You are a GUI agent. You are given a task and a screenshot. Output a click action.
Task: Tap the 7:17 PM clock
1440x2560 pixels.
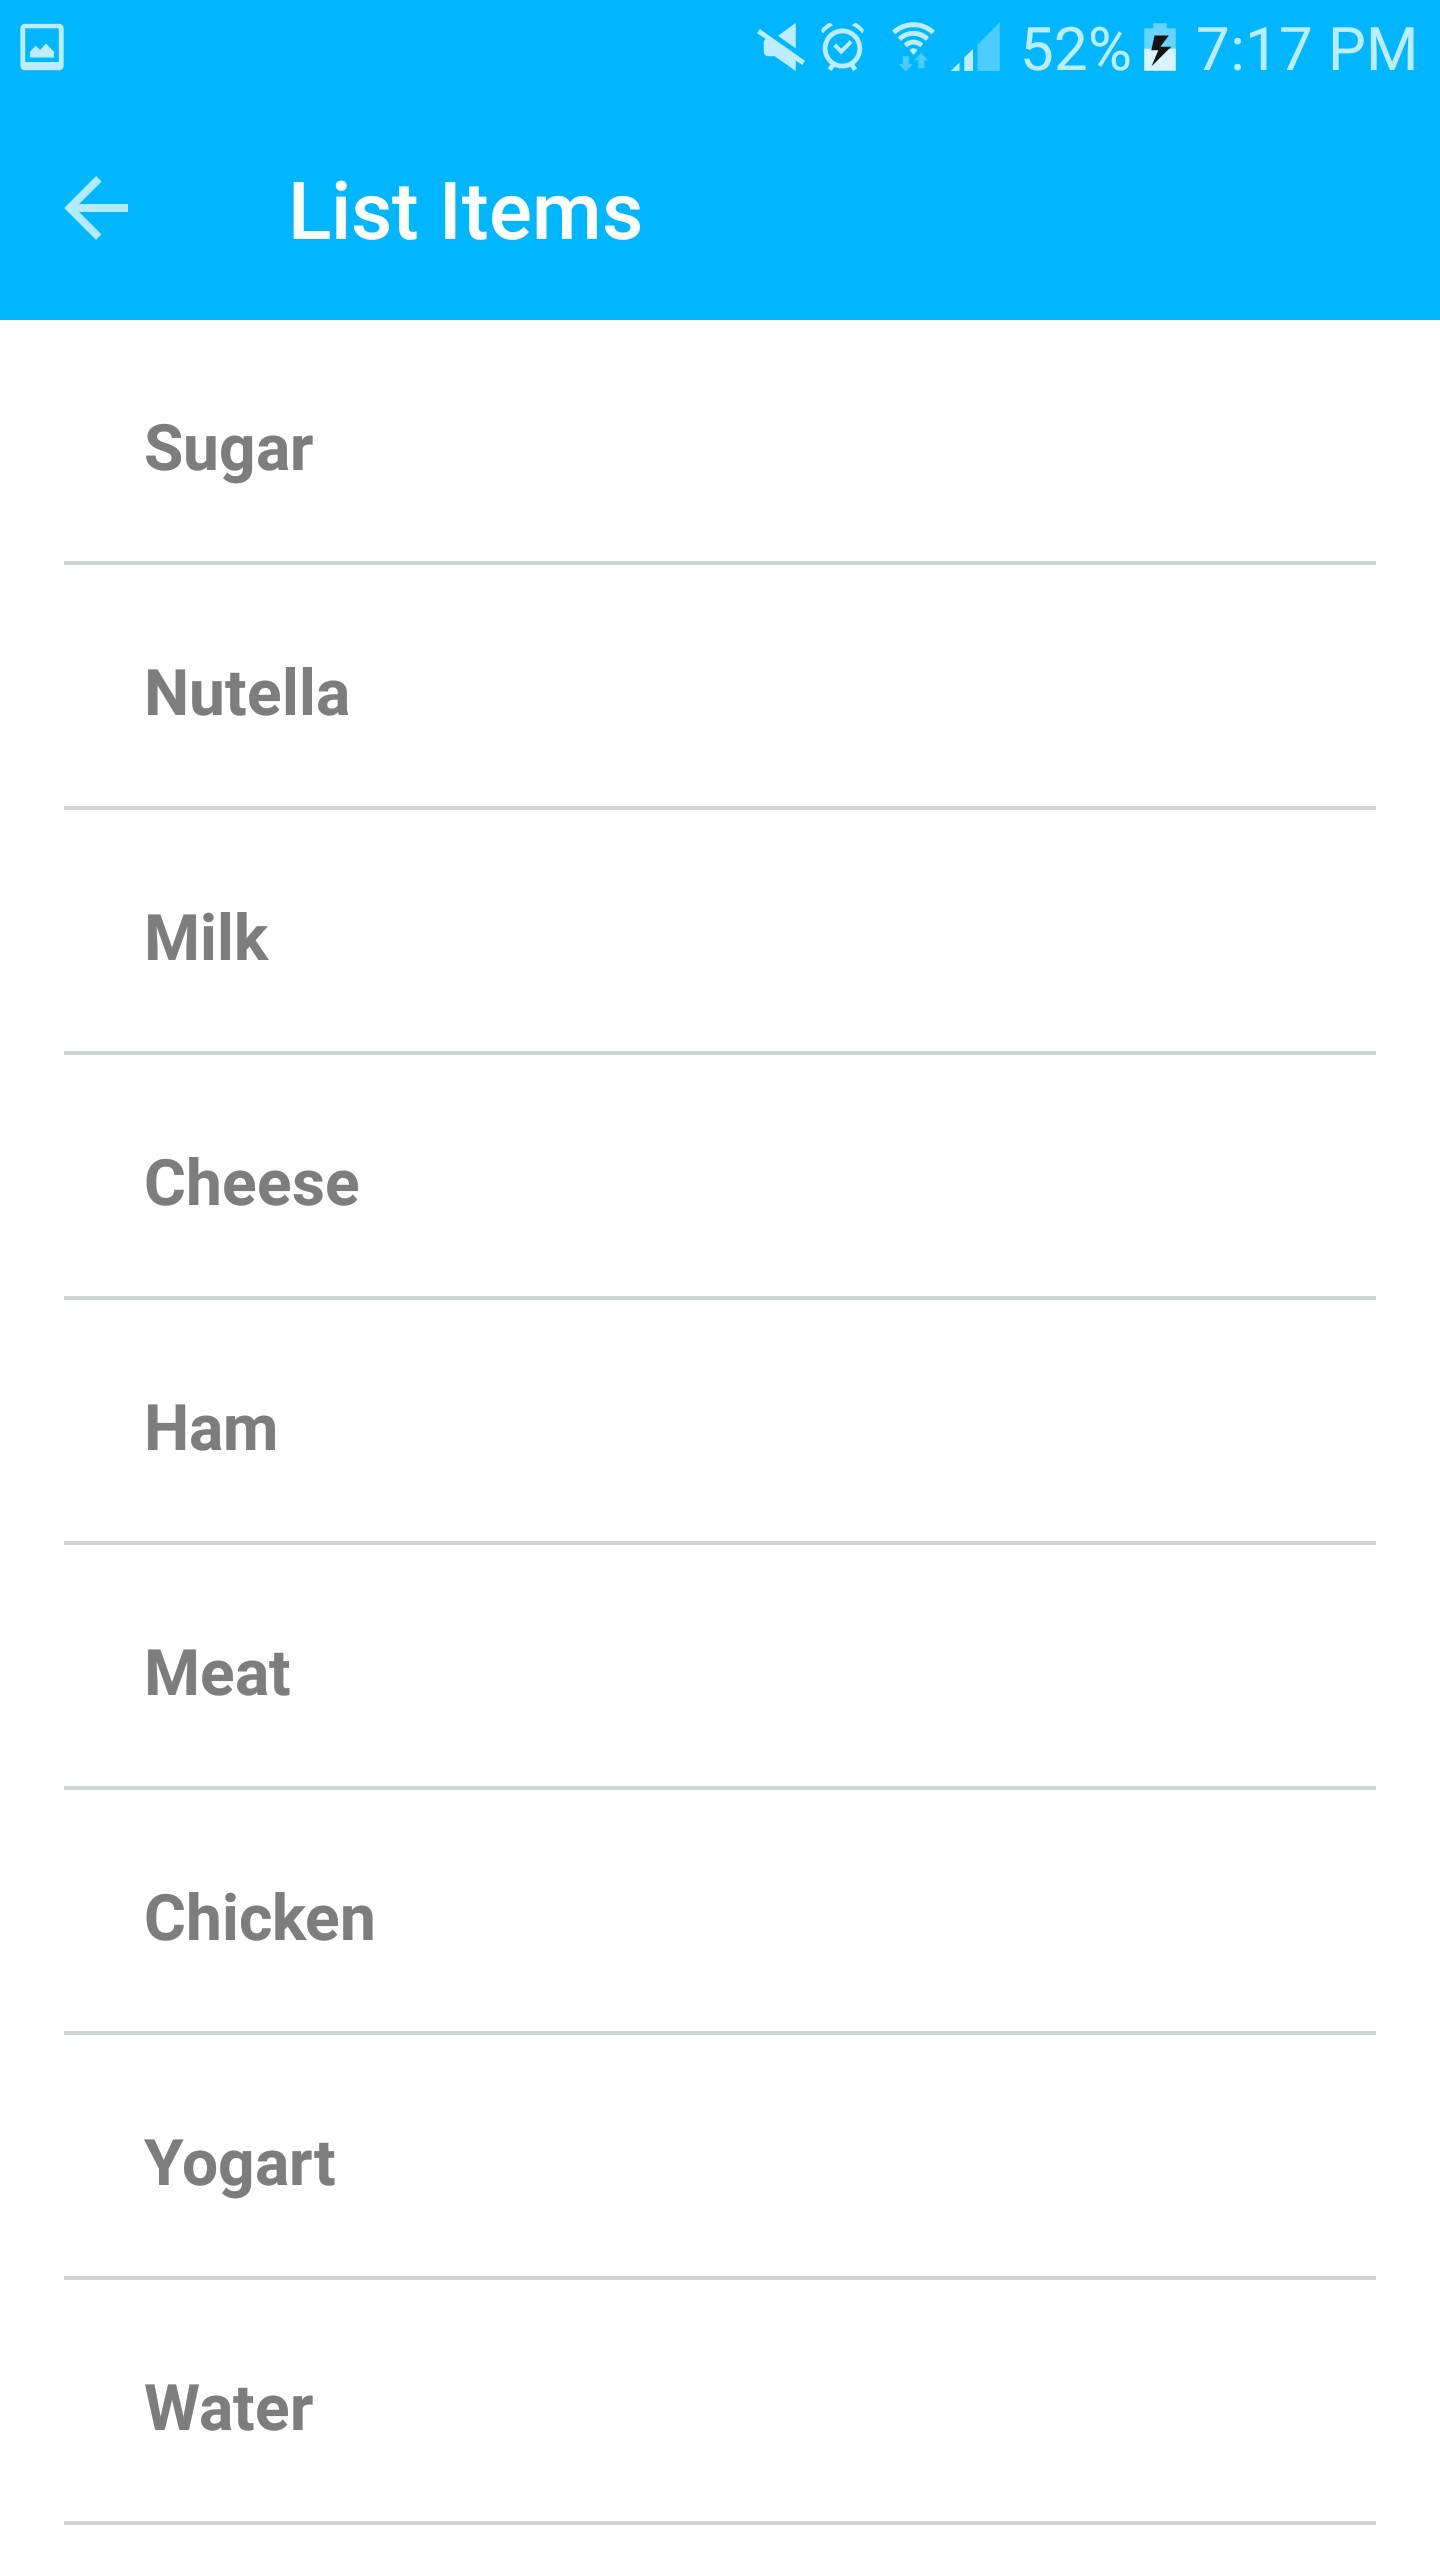[1306, 49]
